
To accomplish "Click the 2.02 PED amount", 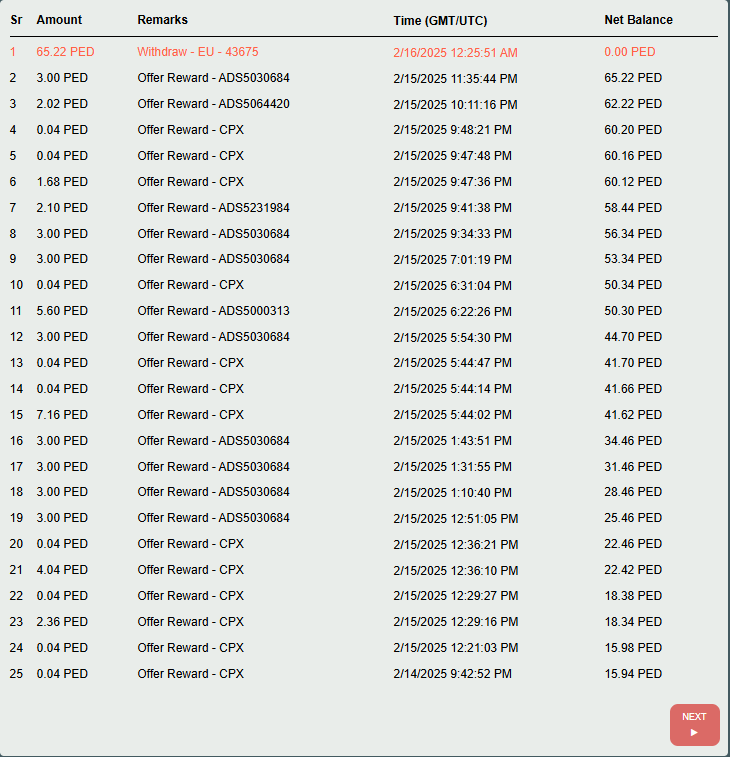I will [x=62, y=104].
